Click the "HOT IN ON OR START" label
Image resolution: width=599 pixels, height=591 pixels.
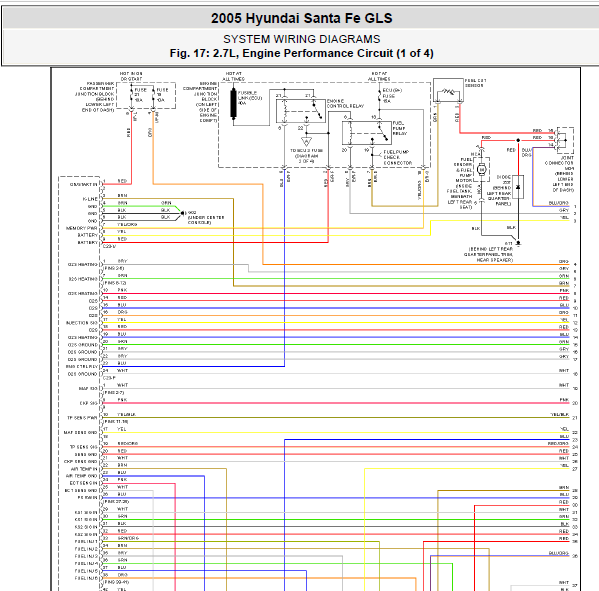(131, 76)
